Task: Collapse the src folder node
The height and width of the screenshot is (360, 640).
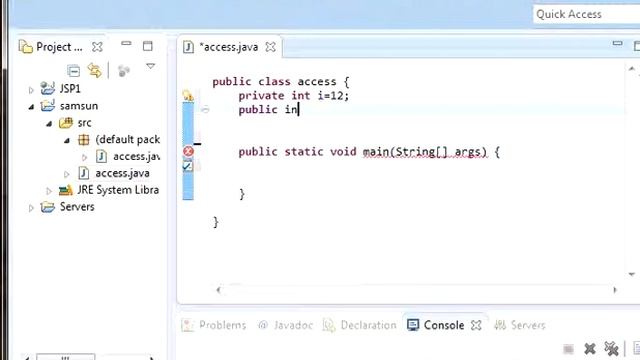Action: point(49,124)
